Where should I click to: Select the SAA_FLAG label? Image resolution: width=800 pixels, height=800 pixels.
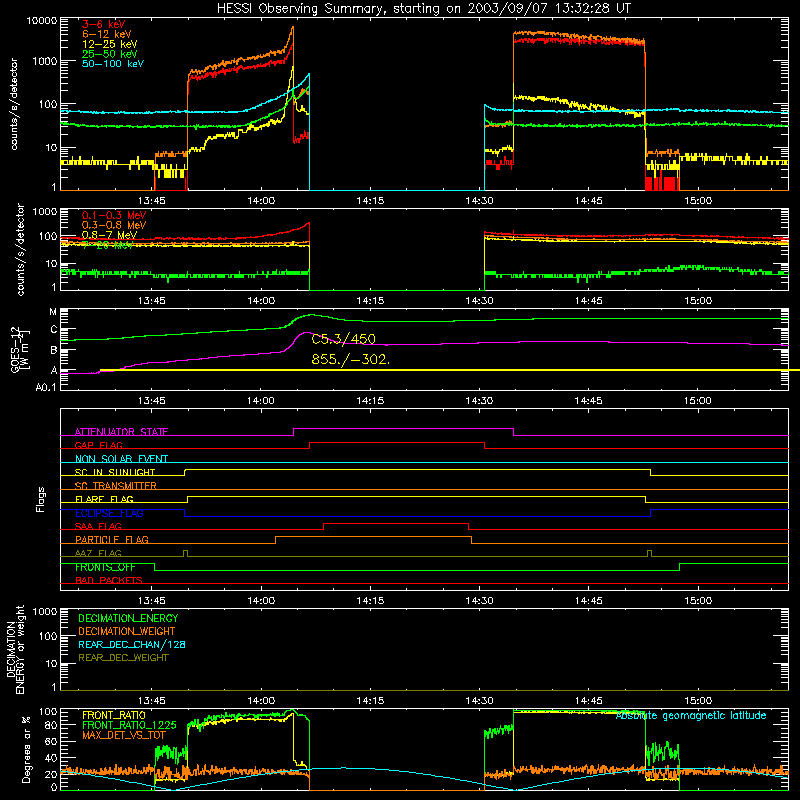coord(98,527)
